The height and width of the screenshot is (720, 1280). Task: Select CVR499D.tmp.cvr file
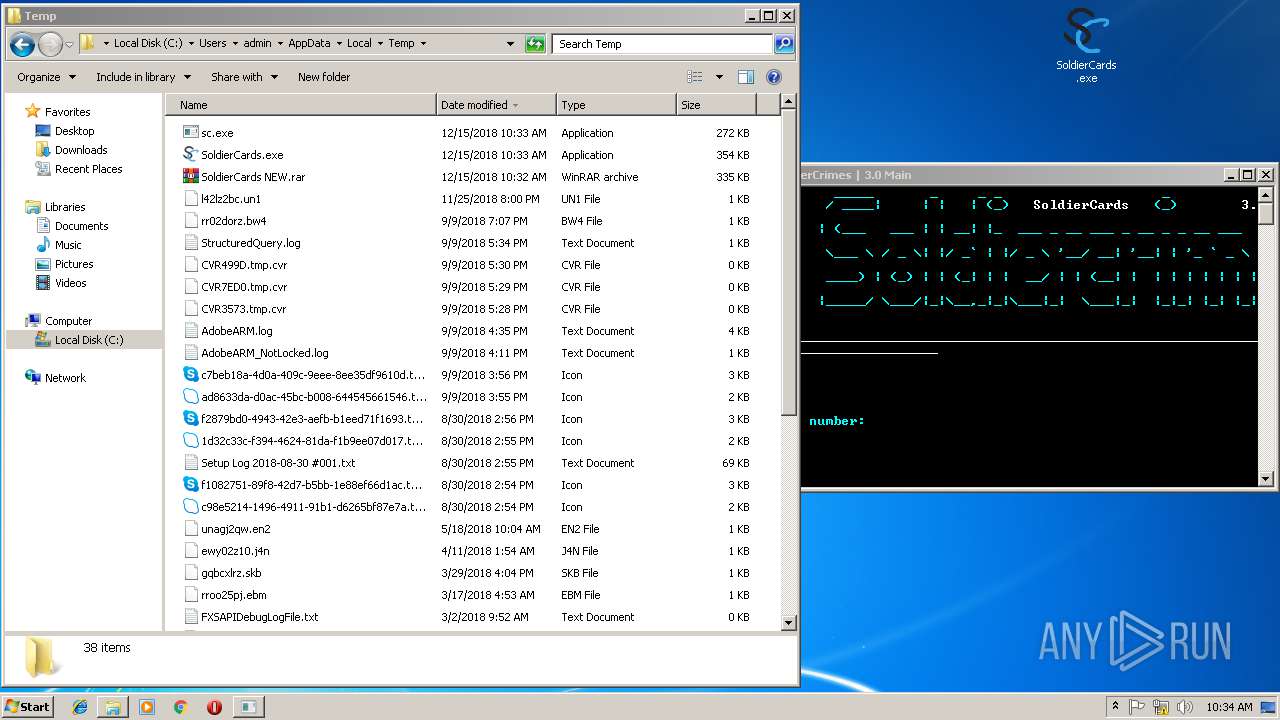click(x=244, y=265)
